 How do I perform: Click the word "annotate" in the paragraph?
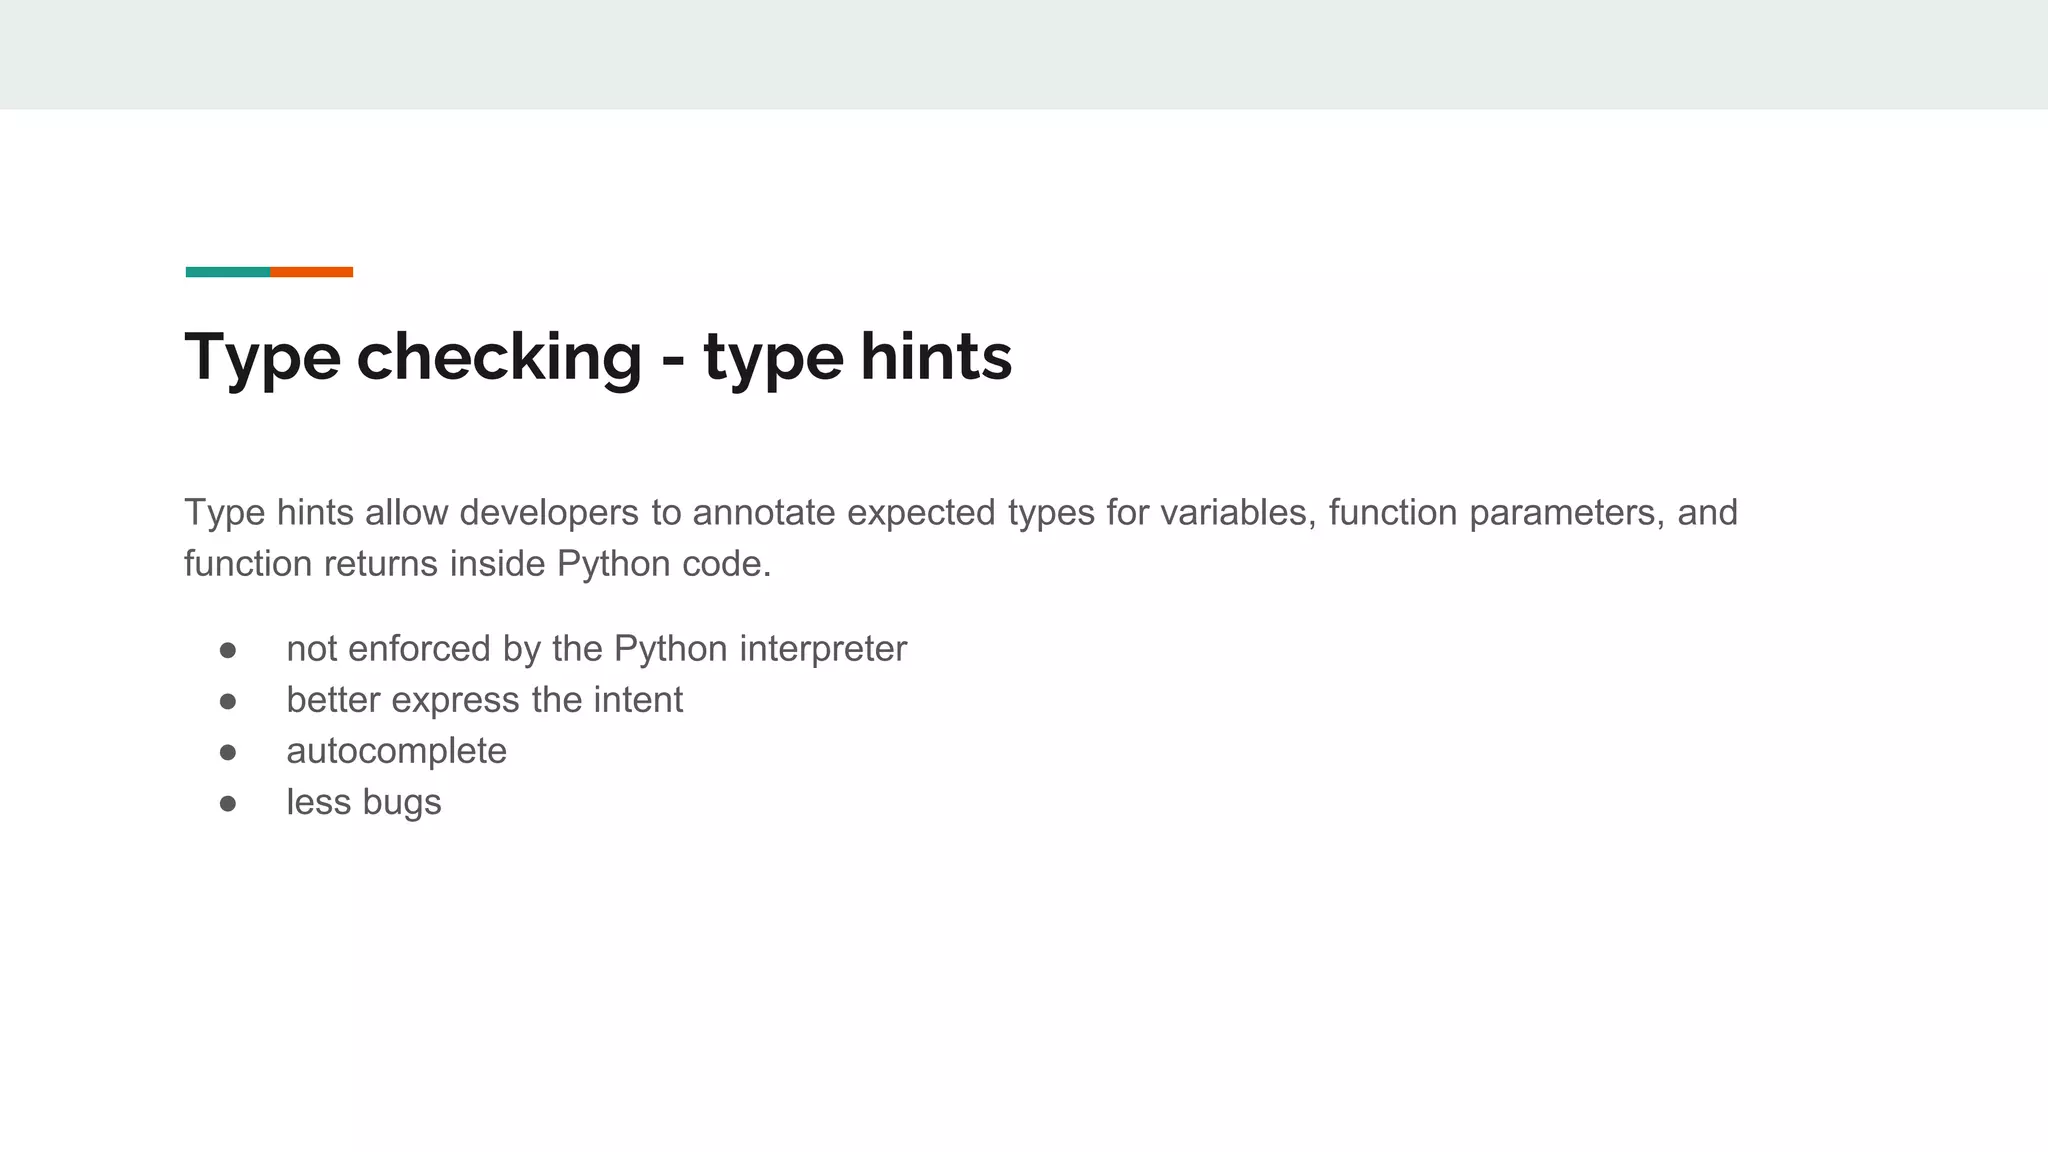(x=763, y=513)
